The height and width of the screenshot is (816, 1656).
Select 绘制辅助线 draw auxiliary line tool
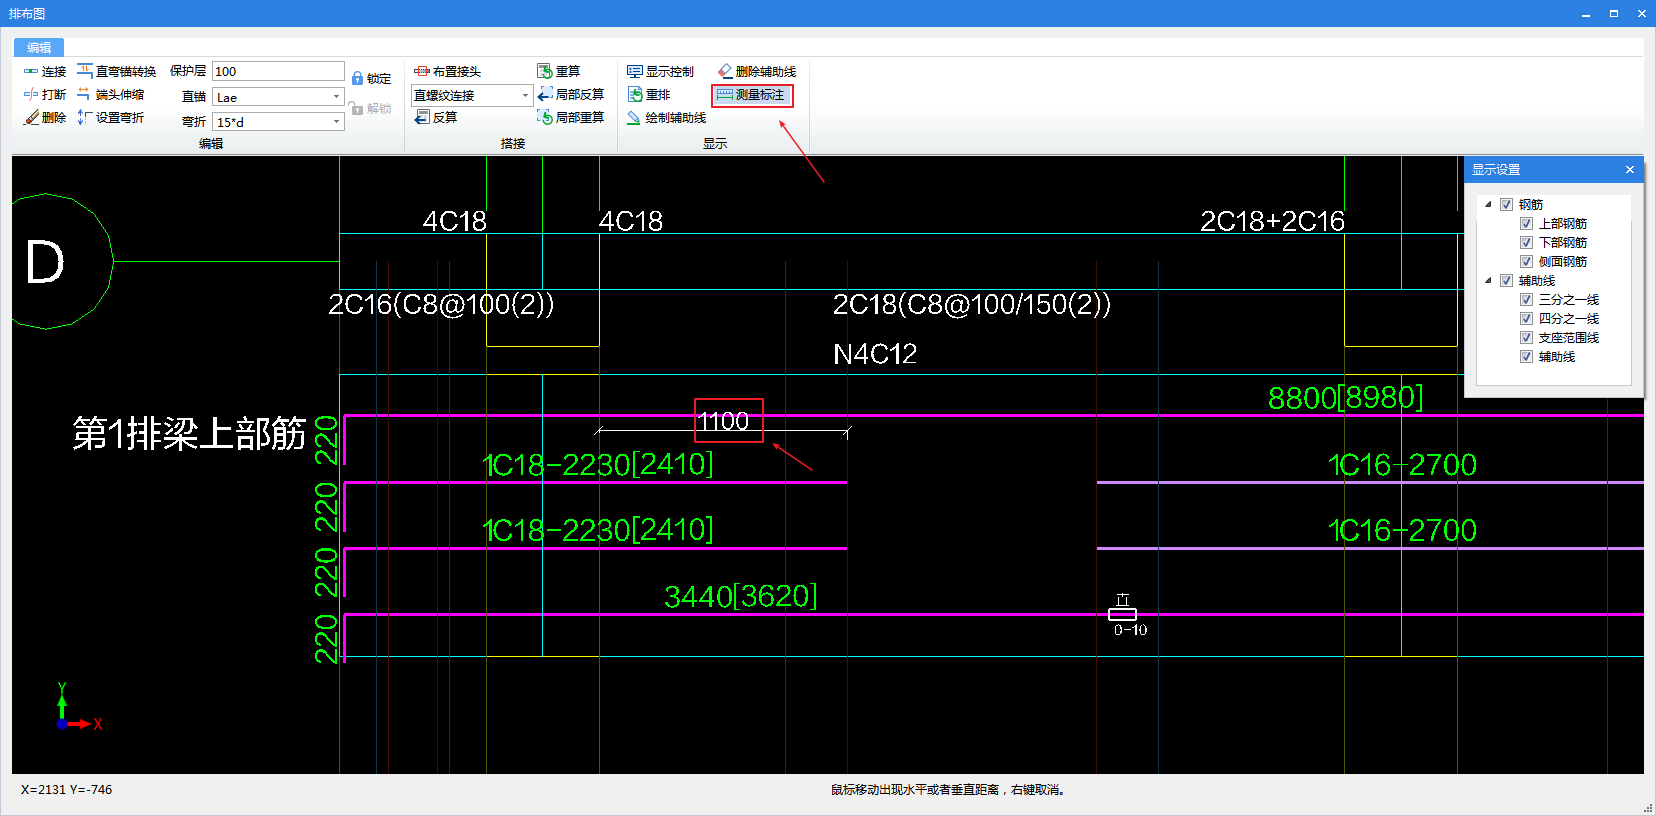click(x=666, y=118)
